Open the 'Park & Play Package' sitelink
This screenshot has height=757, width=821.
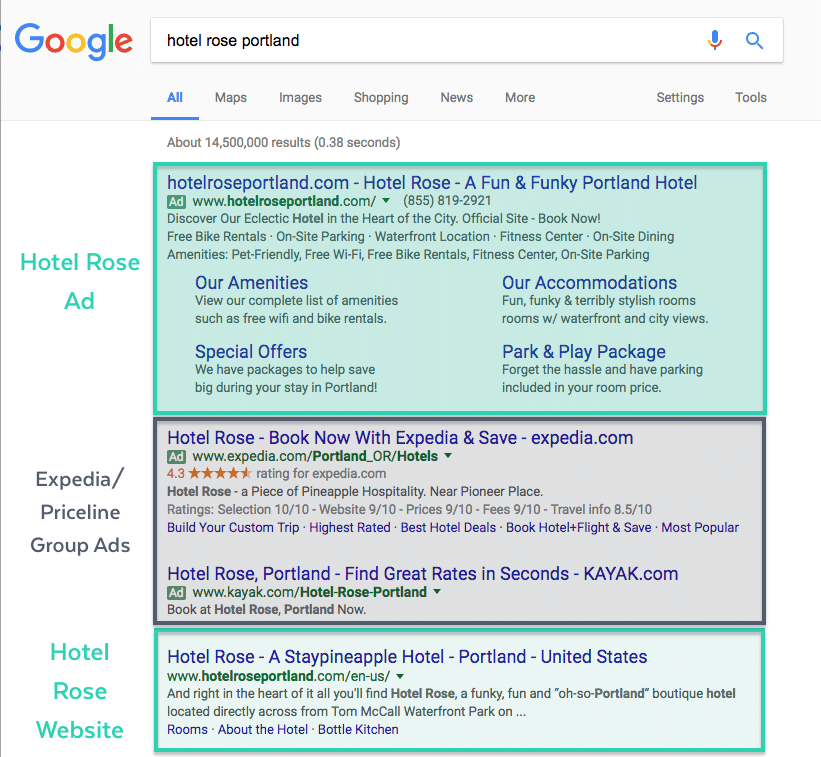click(584, 352)
